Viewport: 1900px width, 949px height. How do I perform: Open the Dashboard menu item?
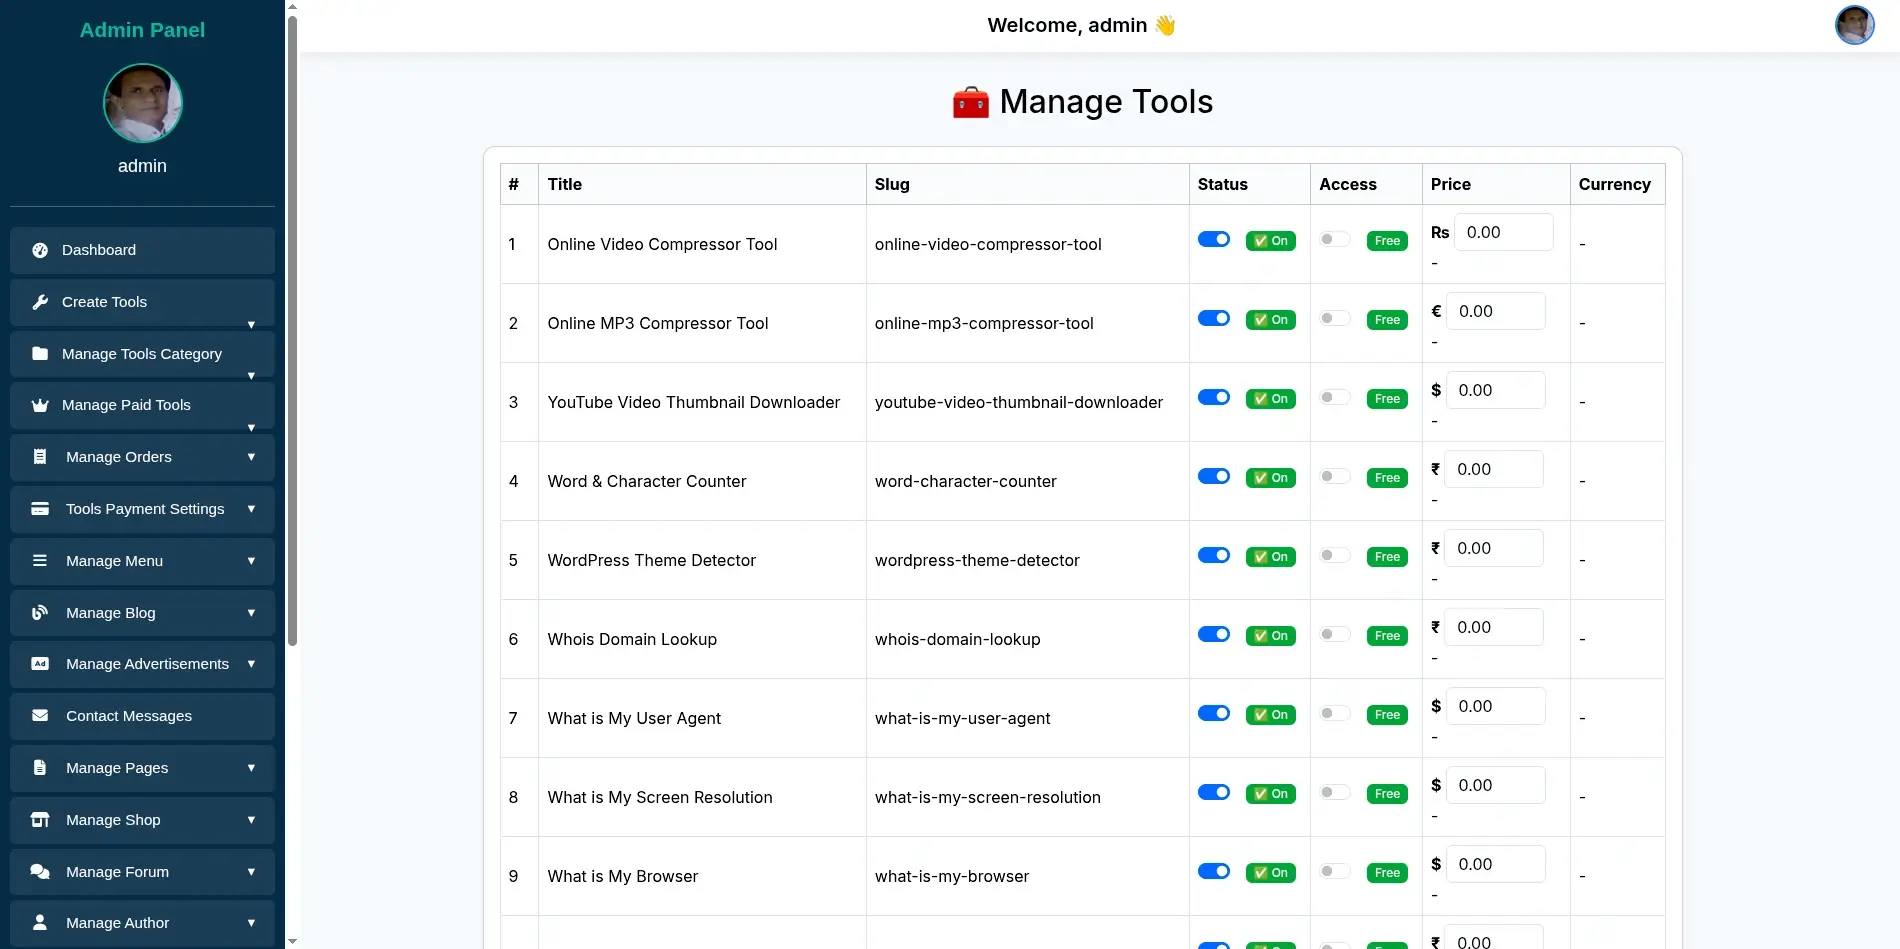point(99,250)
